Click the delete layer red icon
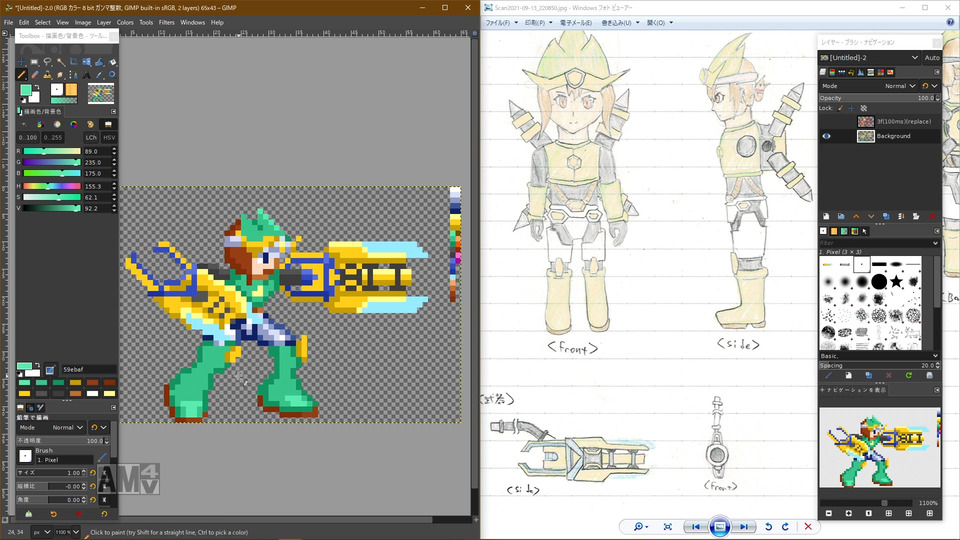The height and width of the screenshot is (540, 960). point(932,216)
